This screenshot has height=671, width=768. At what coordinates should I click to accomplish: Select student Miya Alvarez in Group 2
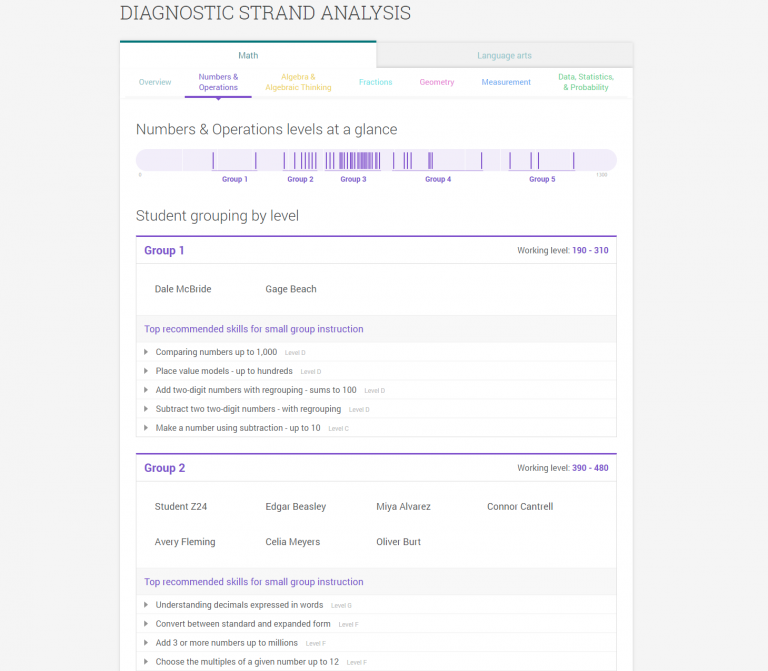[x=404, y=507]
